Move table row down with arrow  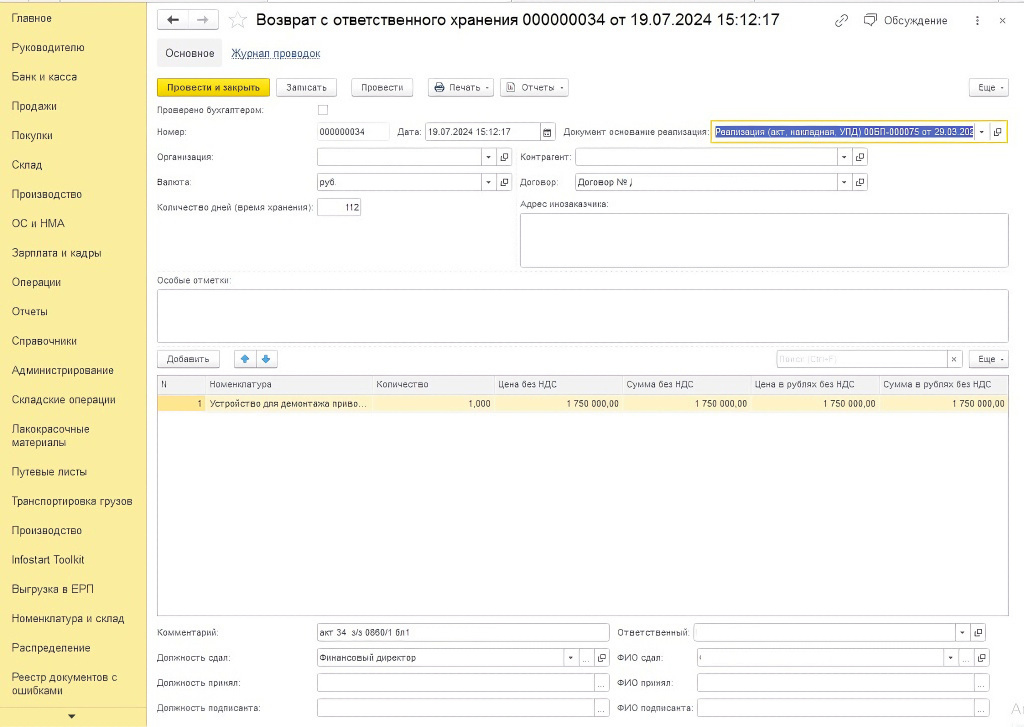pos(266,359)
